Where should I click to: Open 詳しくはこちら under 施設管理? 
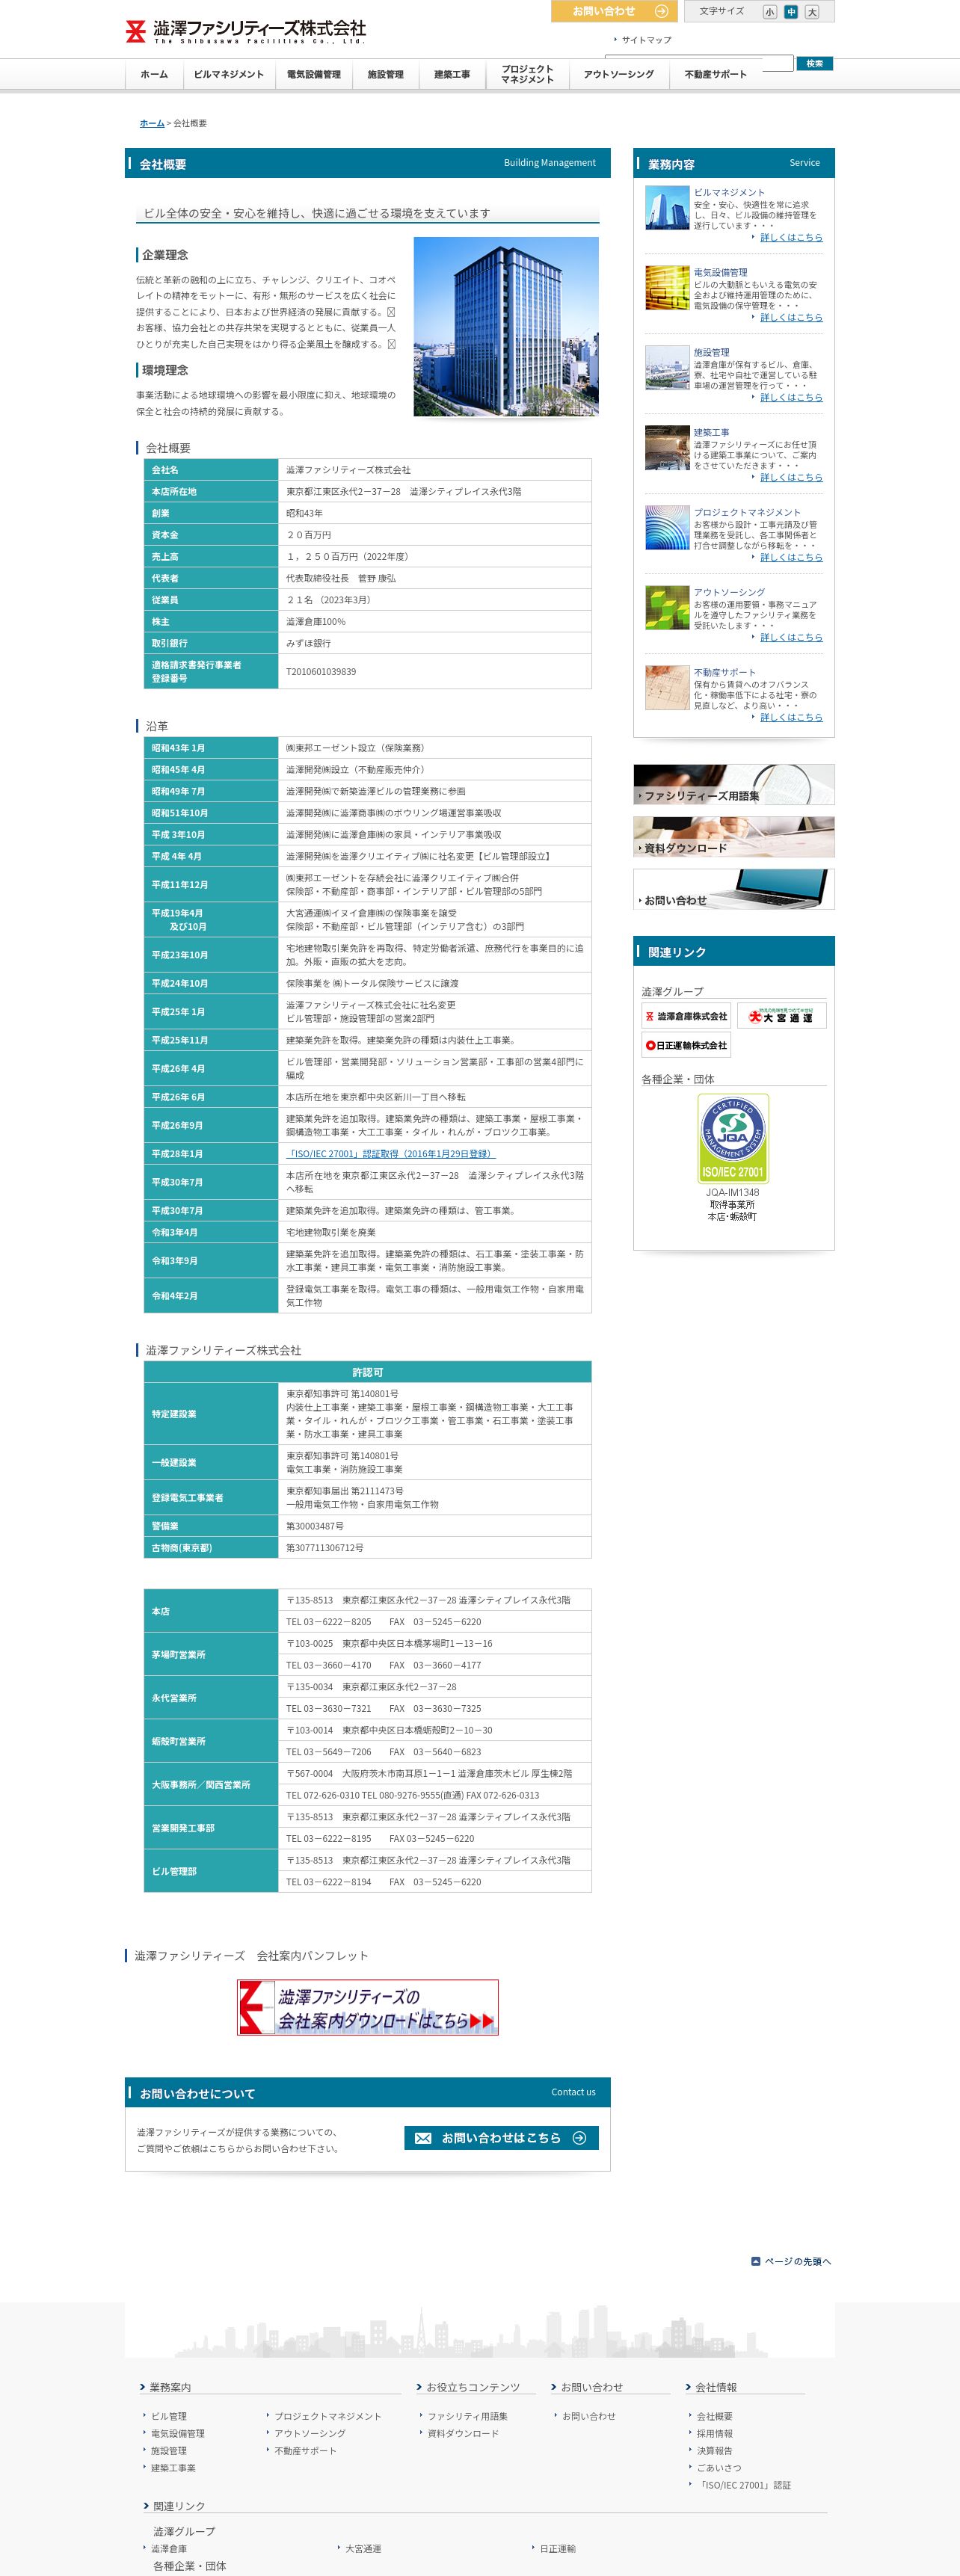click(791, 398)
